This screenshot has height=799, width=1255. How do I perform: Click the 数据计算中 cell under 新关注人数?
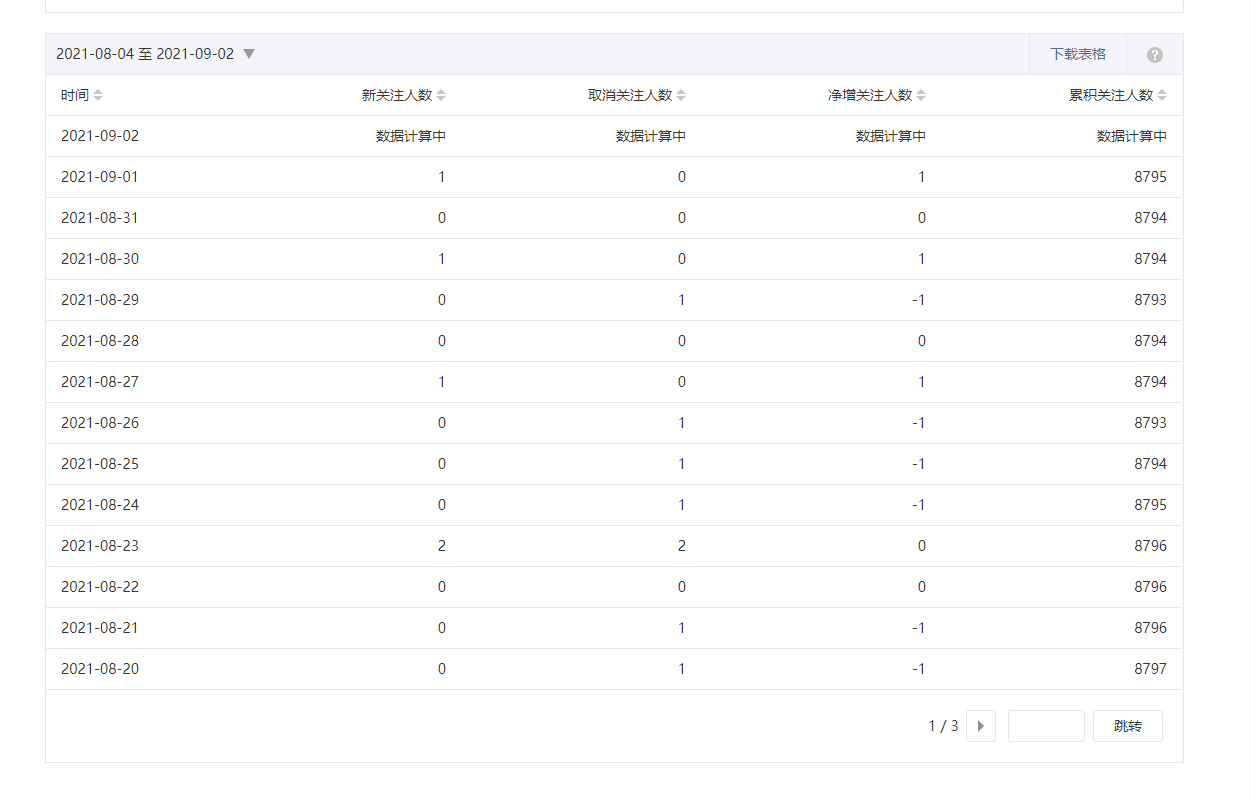click(410, 136)
